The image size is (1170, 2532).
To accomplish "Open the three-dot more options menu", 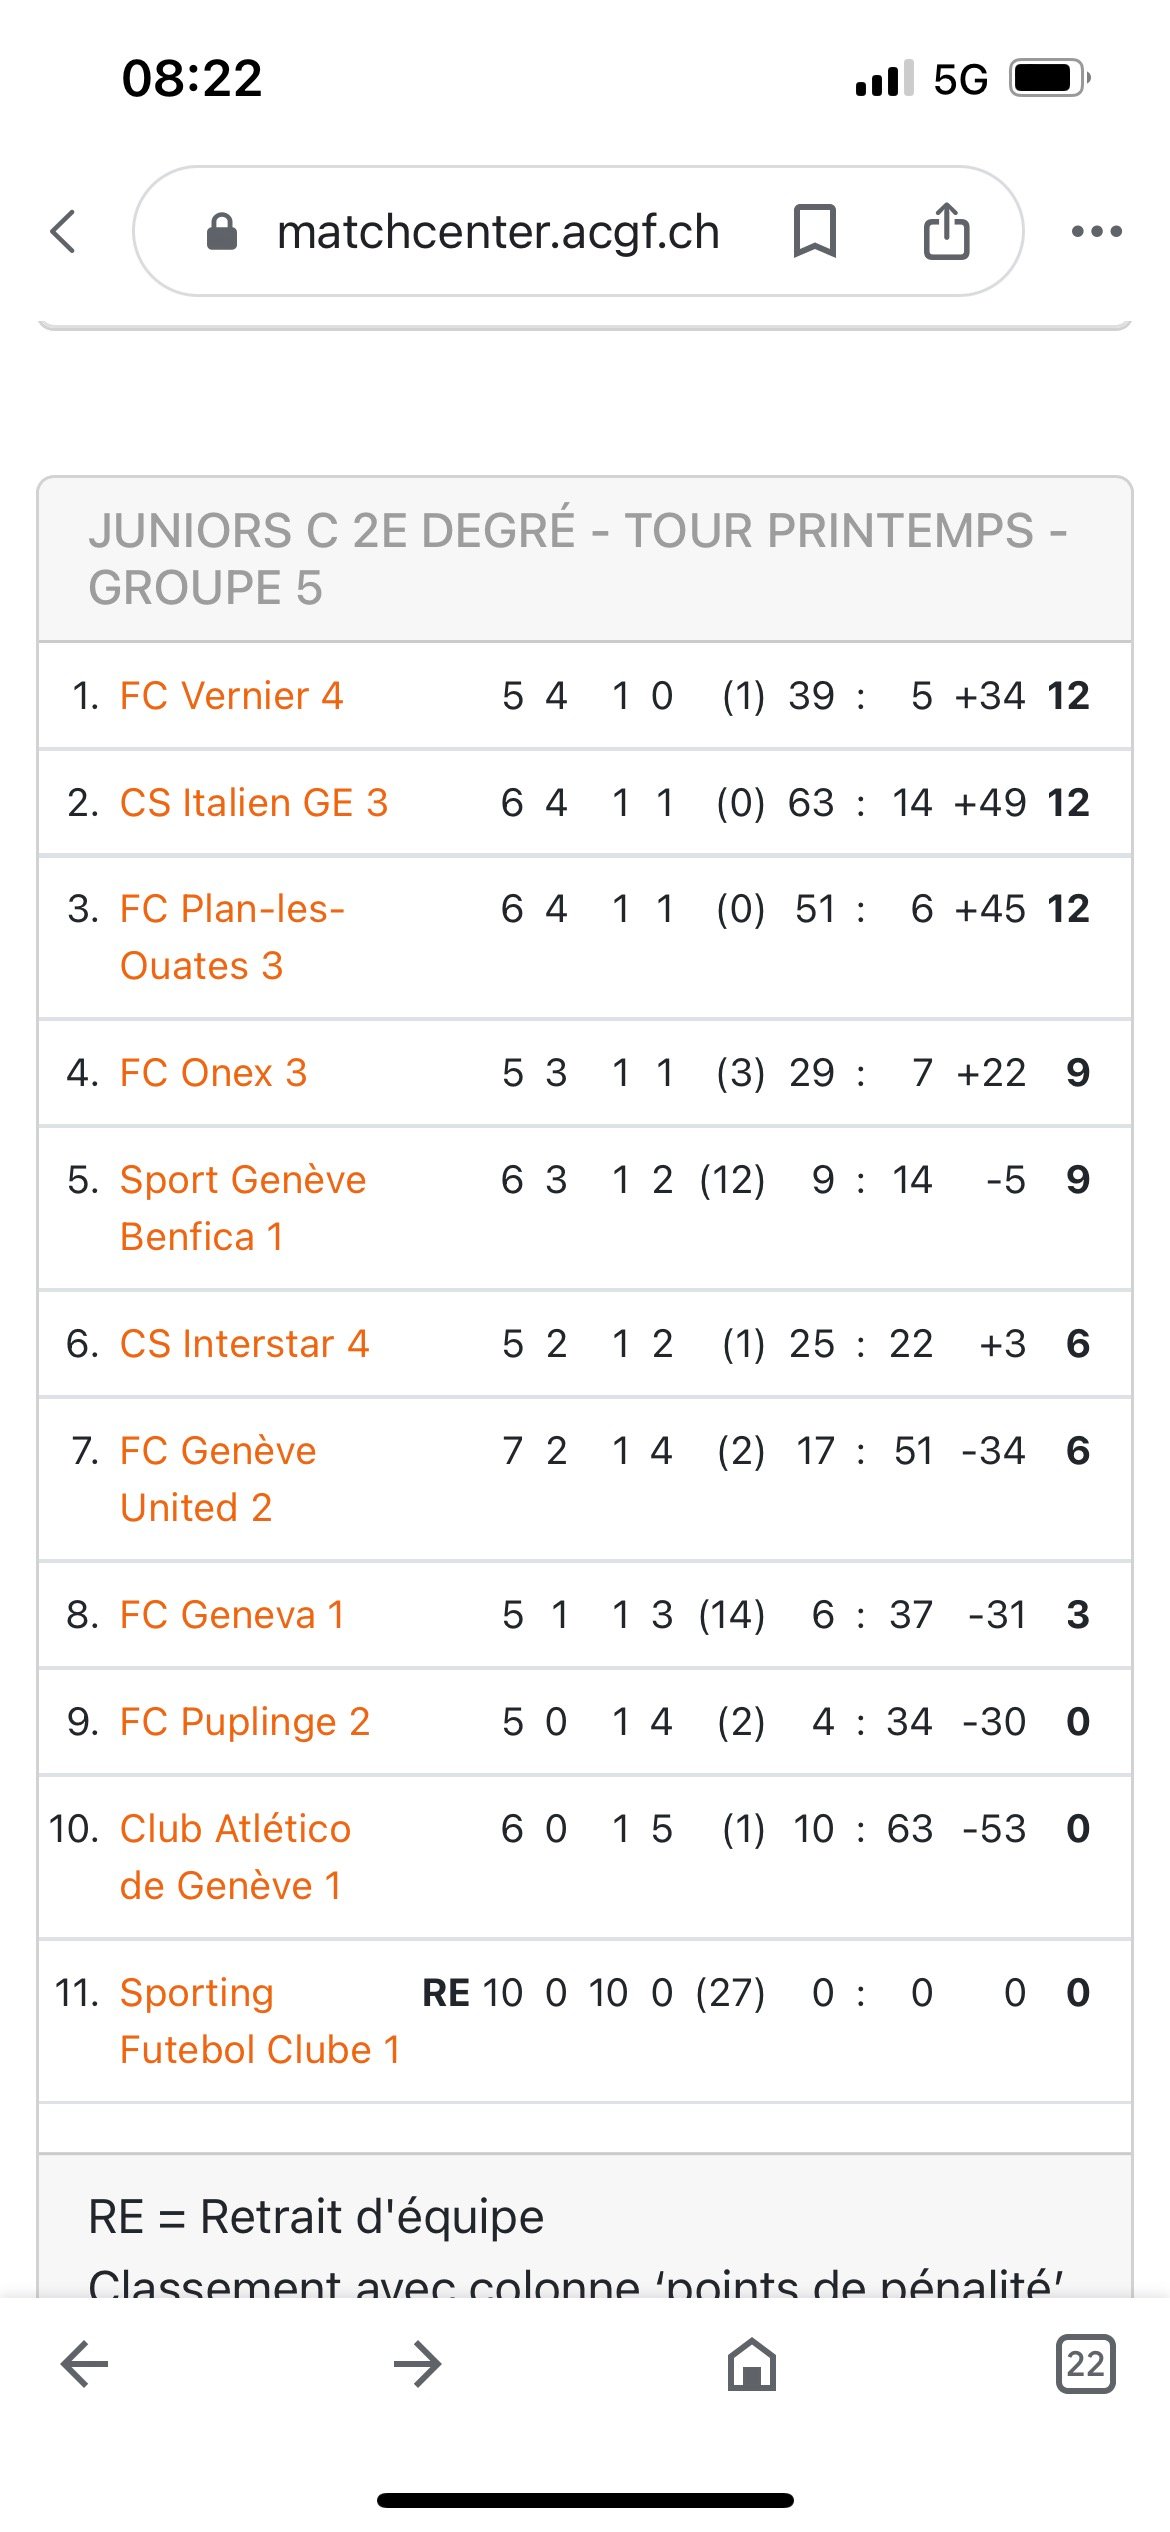I will click(1096, 231).
